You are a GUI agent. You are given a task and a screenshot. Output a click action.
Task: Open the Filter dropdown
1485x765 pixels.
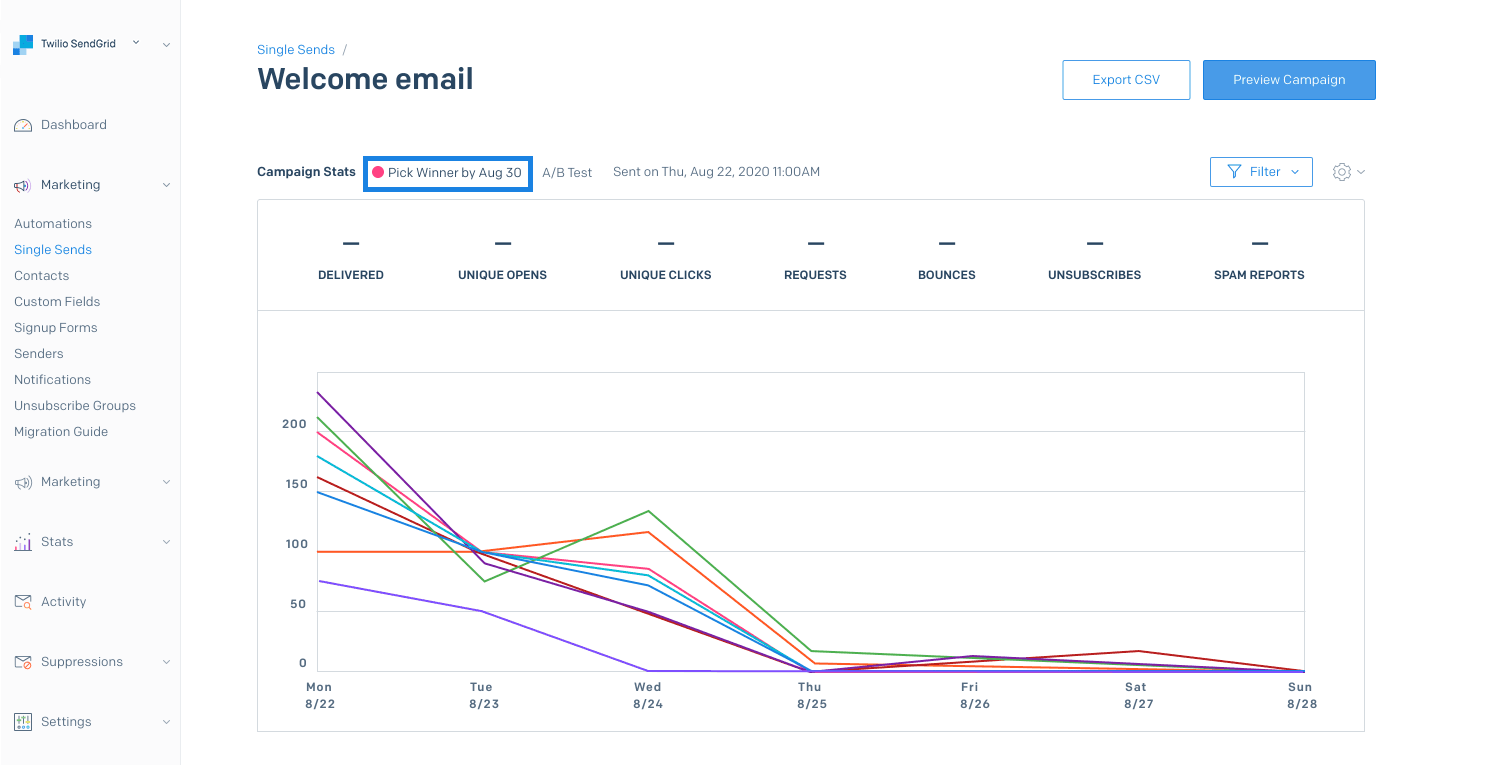(1261, 171)
